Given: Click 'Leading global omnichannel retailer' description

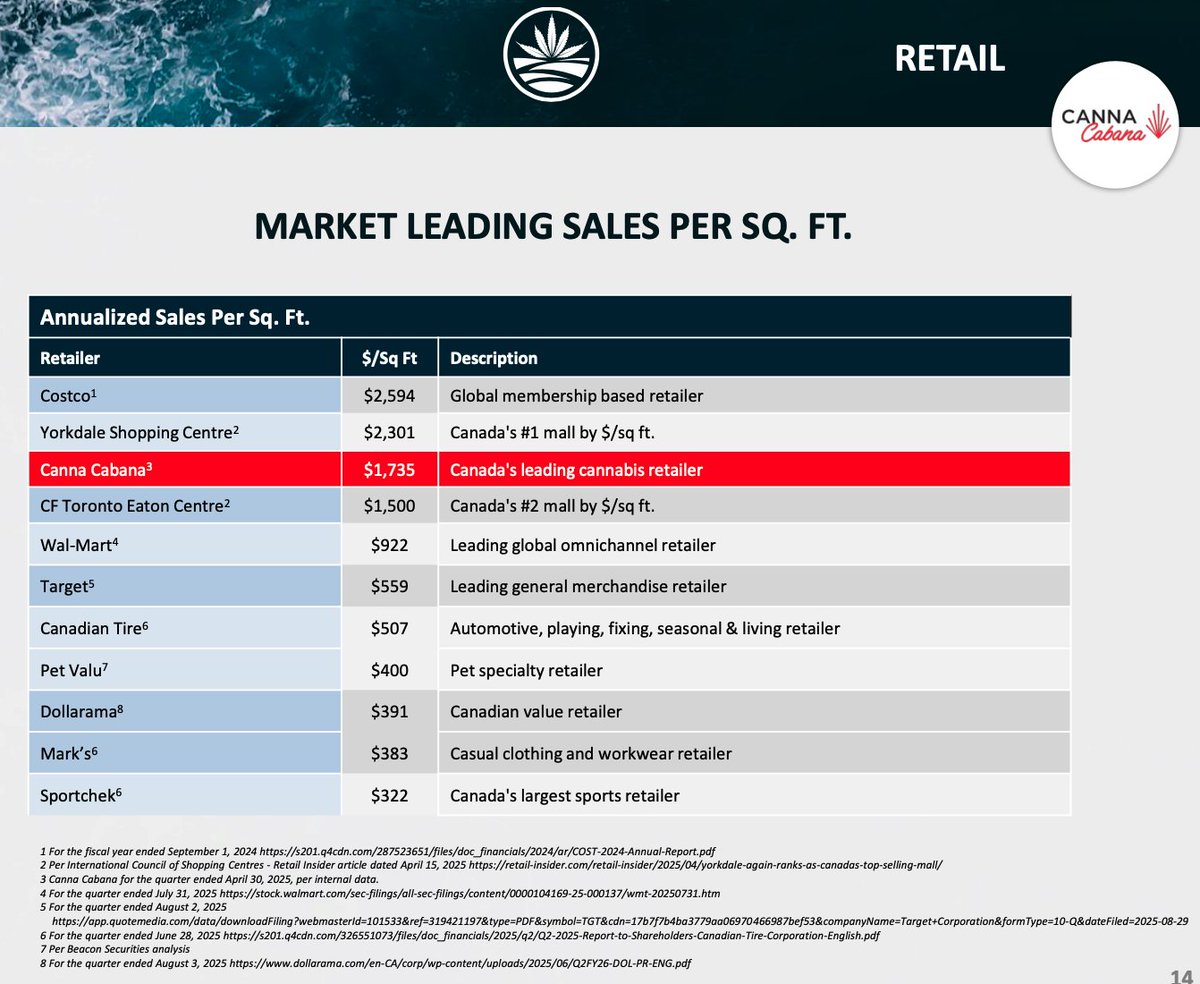Looking at the screenshot, I should click(583, 546).
